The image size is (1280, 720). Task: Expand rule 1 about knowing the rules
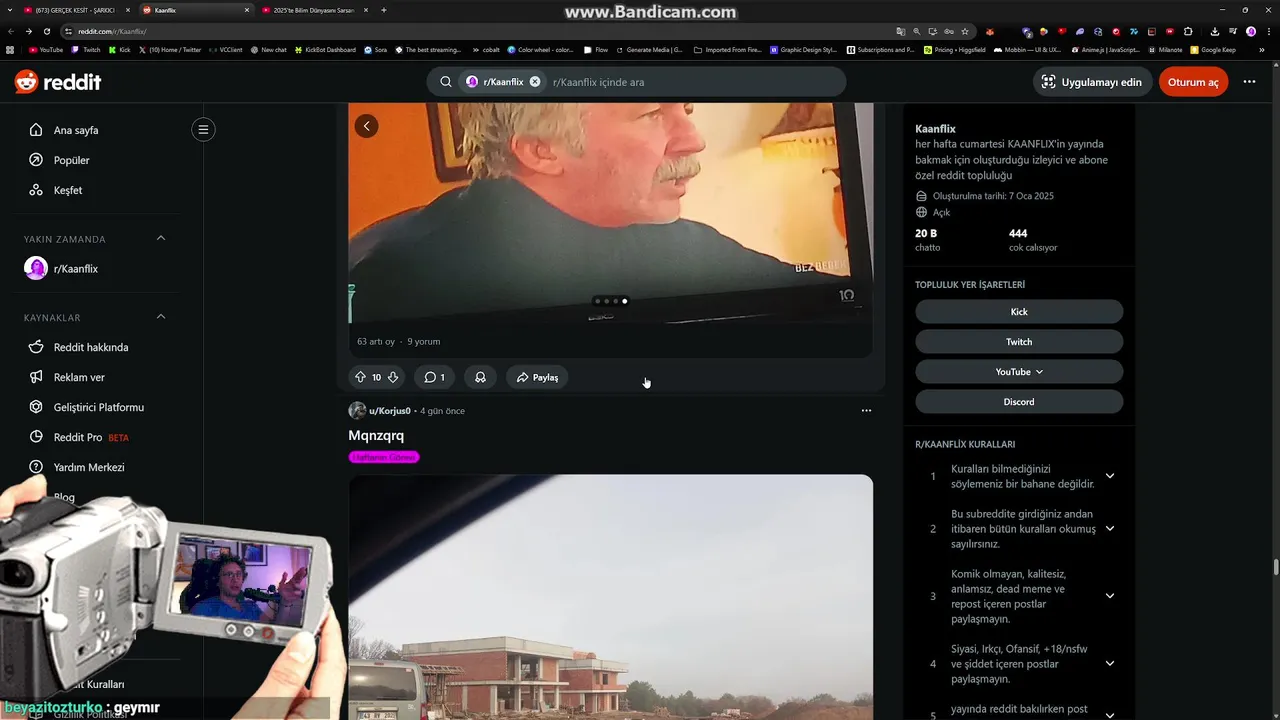pos(1109,476)
